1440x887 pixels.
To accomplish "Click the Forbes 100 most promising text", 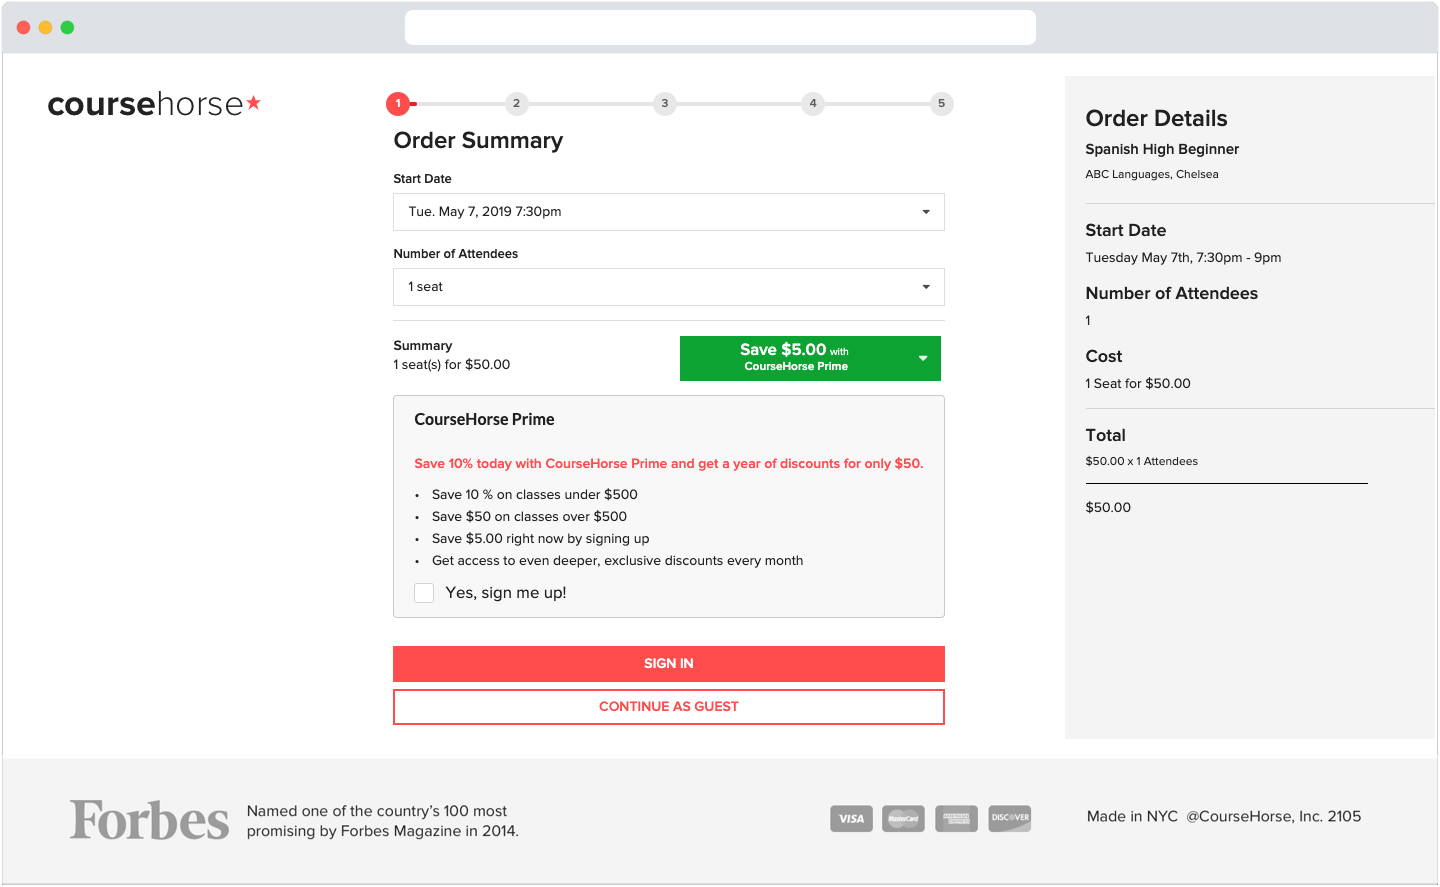I will click(383, 821).
